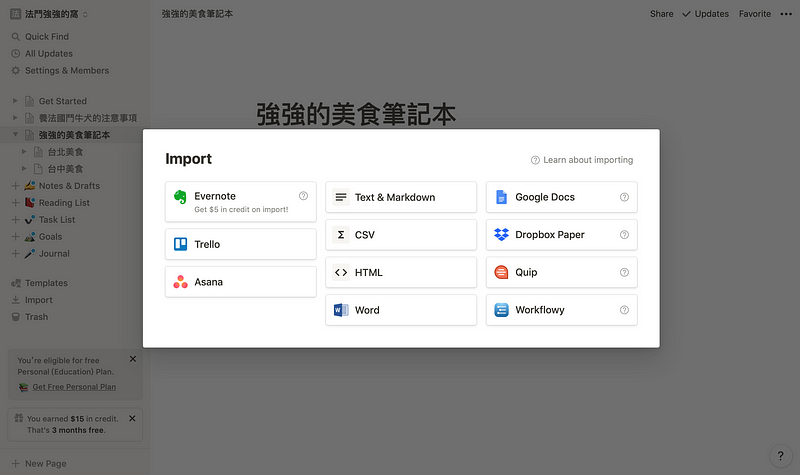
Task: Open Google Docs help question icon
Action: pyautogui.click(x=624, y=197)
